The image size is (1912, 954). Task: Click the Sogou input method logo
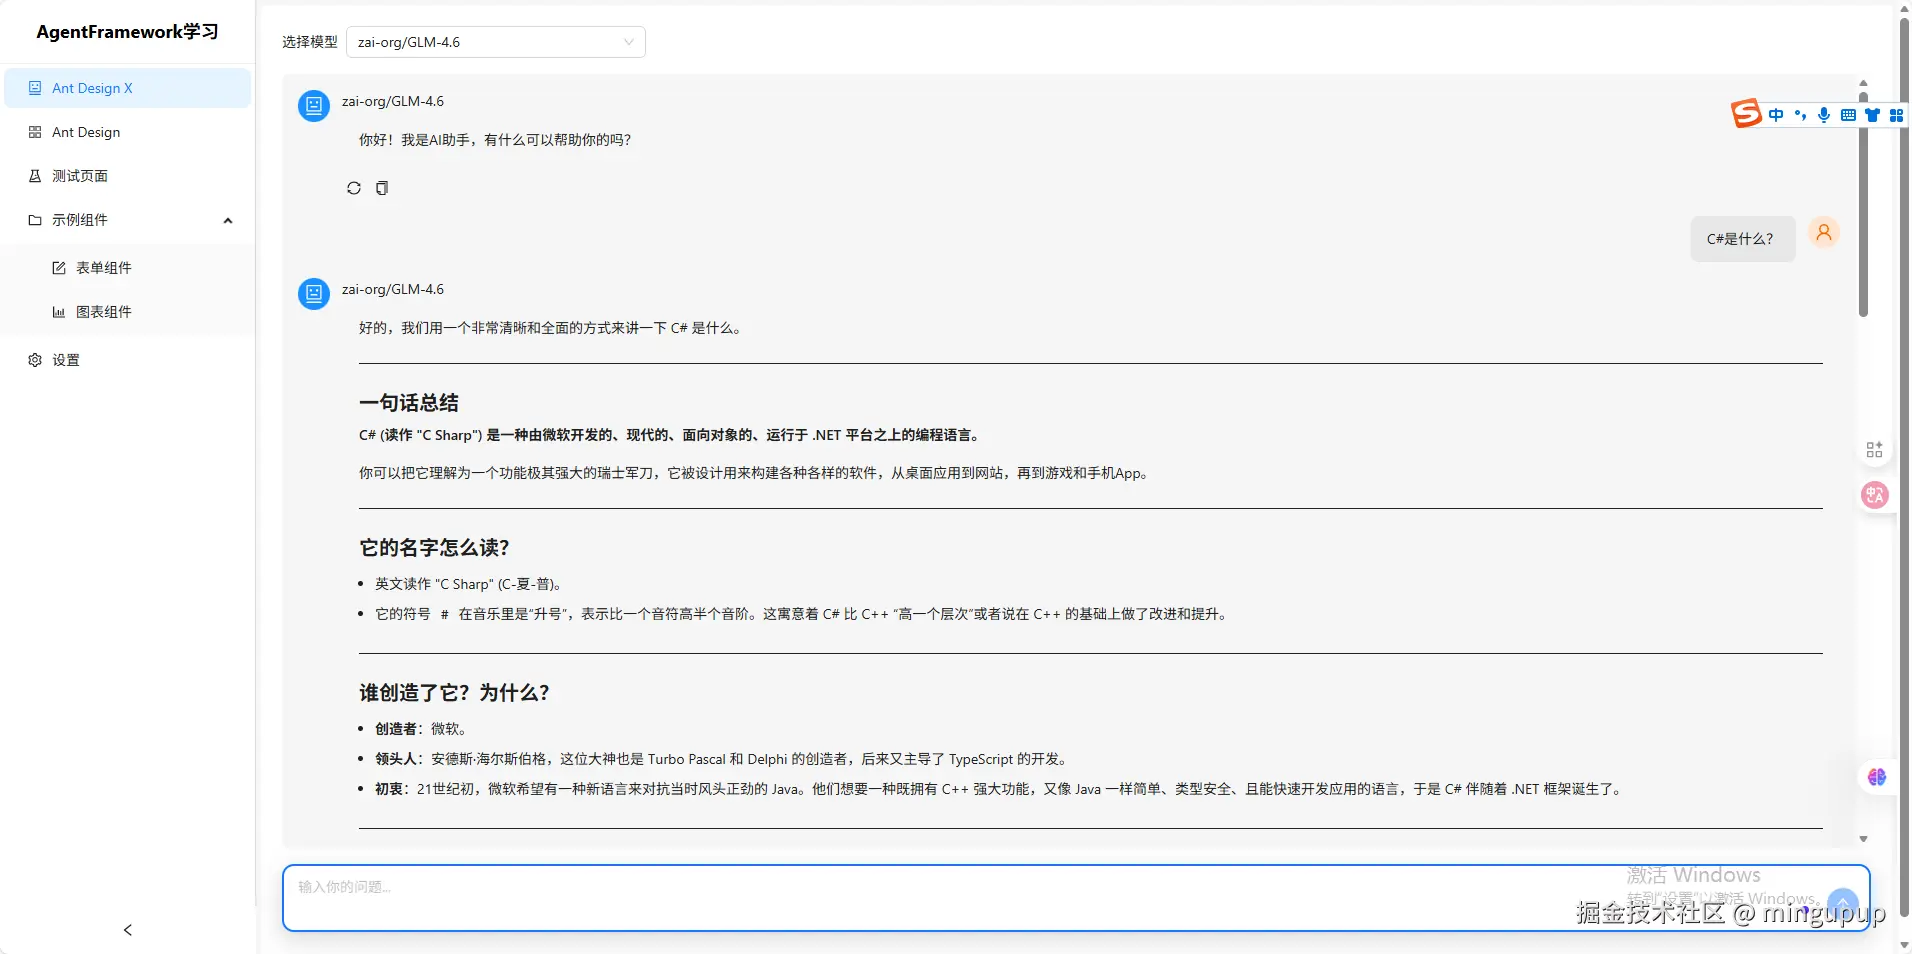pos(1746,113)
